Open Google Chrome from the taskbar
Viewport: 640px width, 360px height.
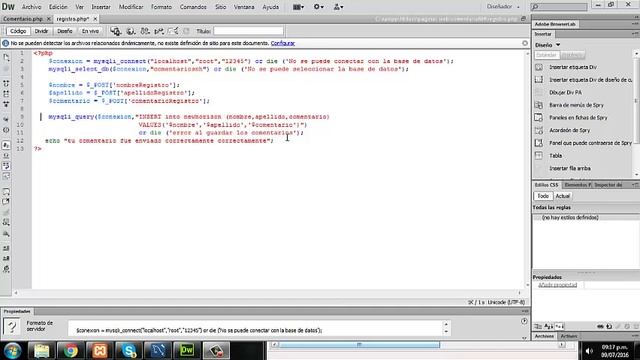pyautogui.click(x=70, y=351)
